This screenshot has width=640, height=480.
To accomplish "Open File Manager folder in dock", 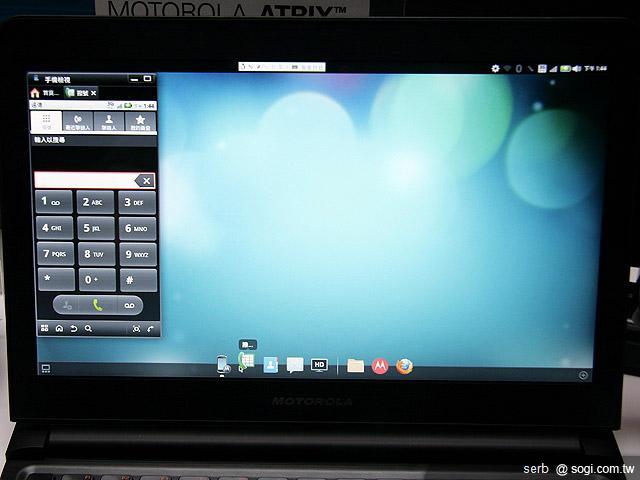I will click(356, 366).
